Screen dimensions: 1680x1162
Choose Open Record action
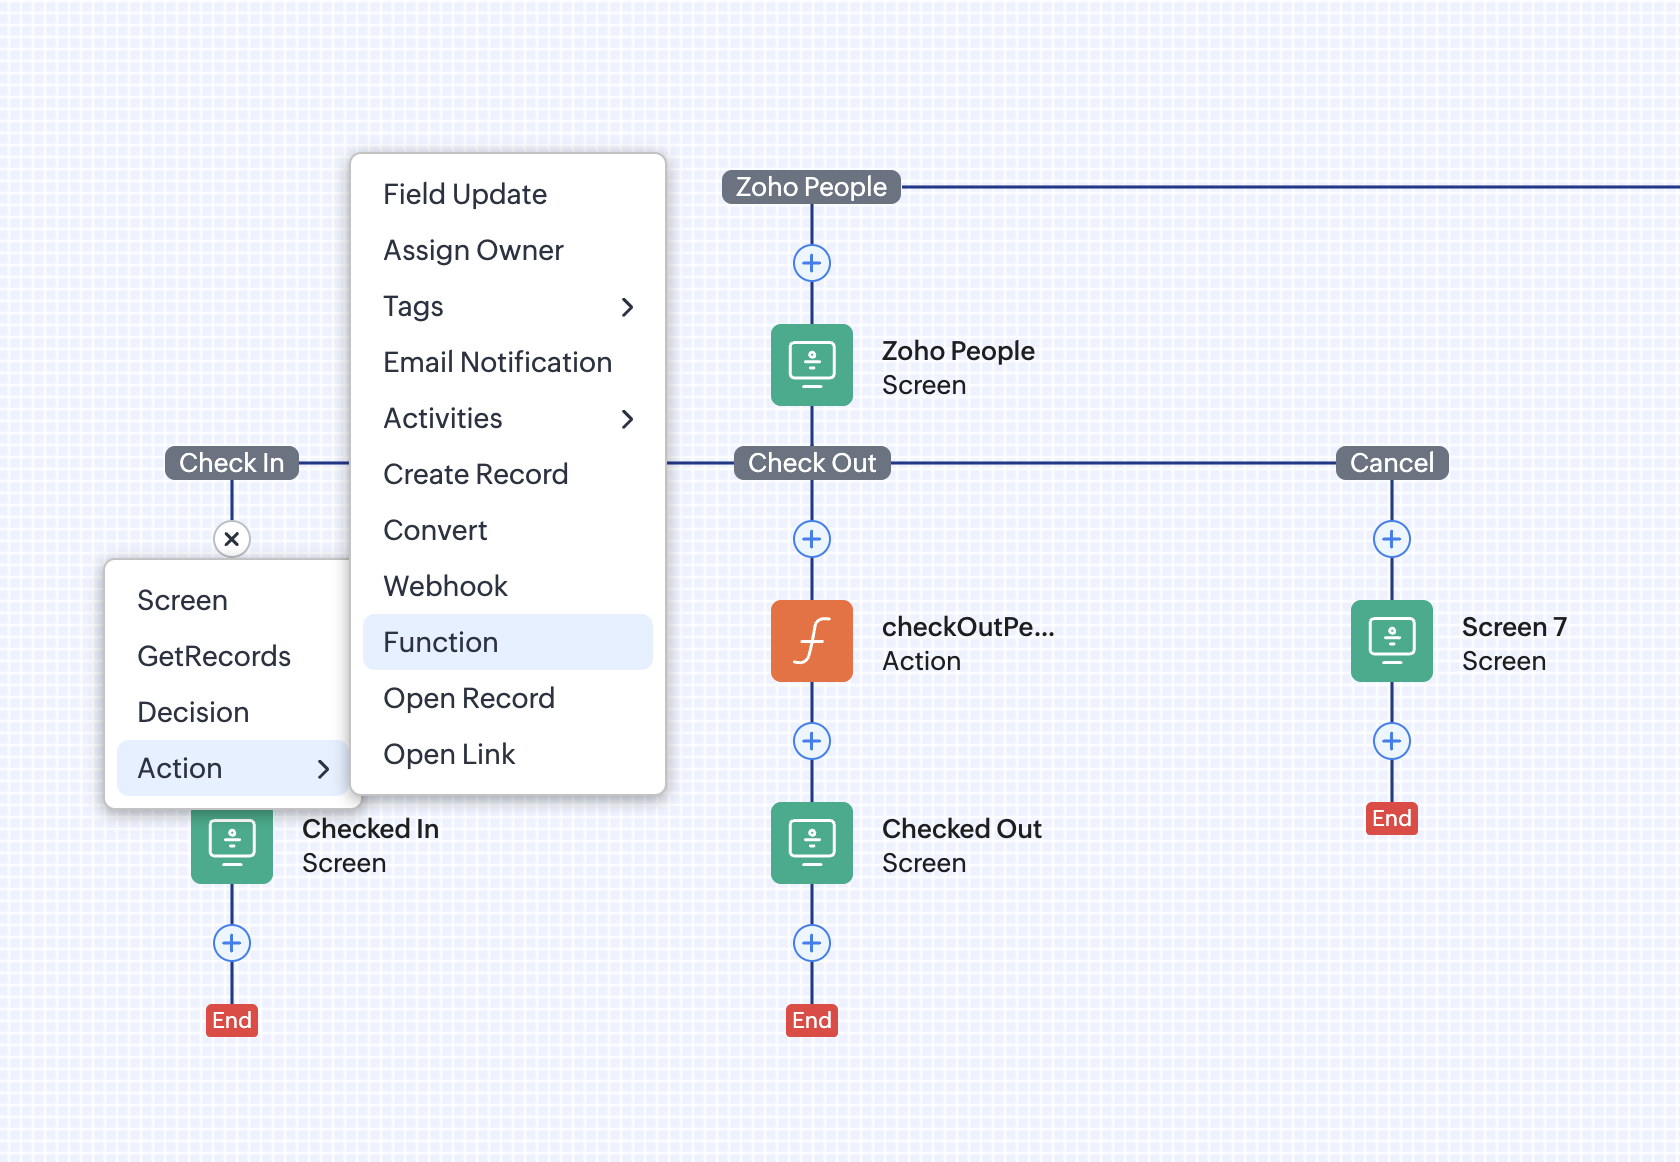(508, 698)
